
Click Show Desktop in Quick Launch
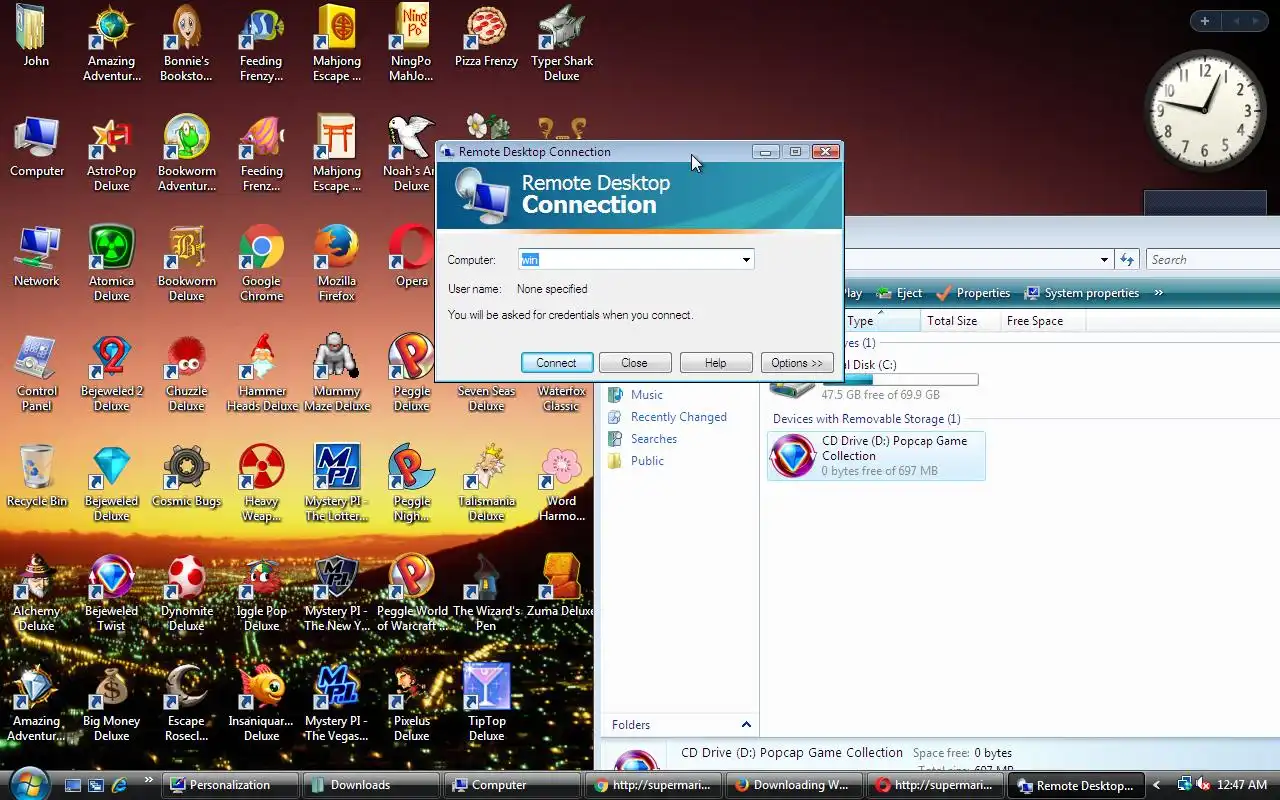coord(73,785)
